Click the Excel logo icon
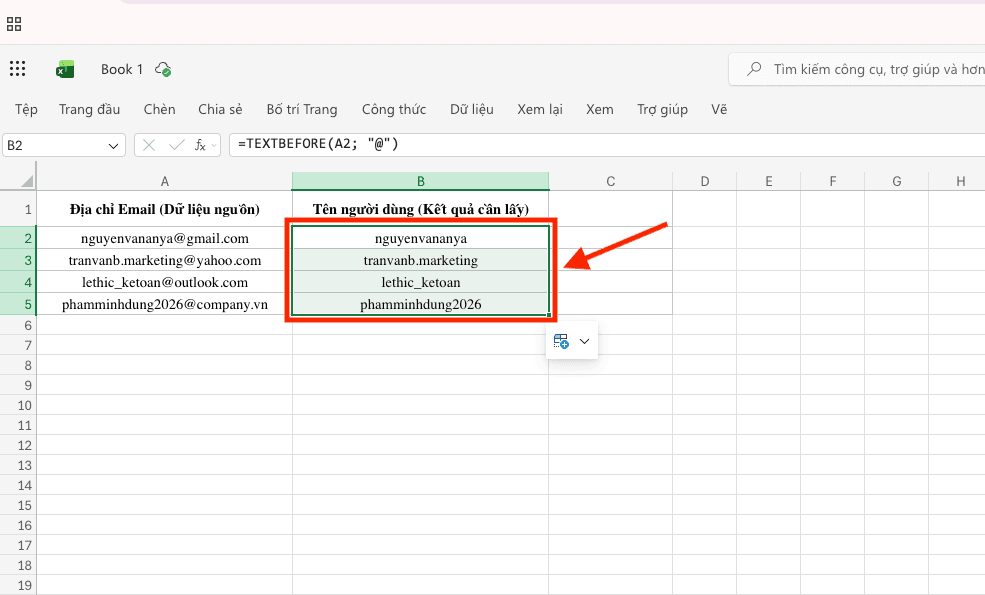 (x=65, y=69)
